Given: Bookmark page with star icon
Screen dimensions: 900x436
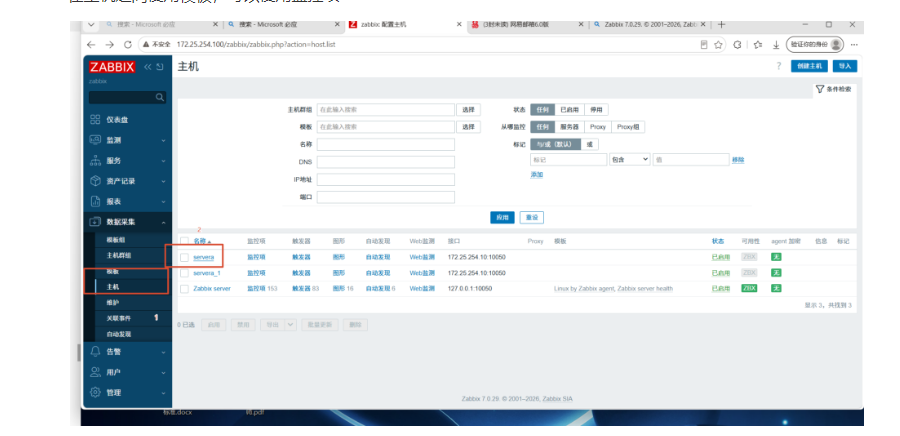Looking at the screenshot, I should (x=718, y=44).
